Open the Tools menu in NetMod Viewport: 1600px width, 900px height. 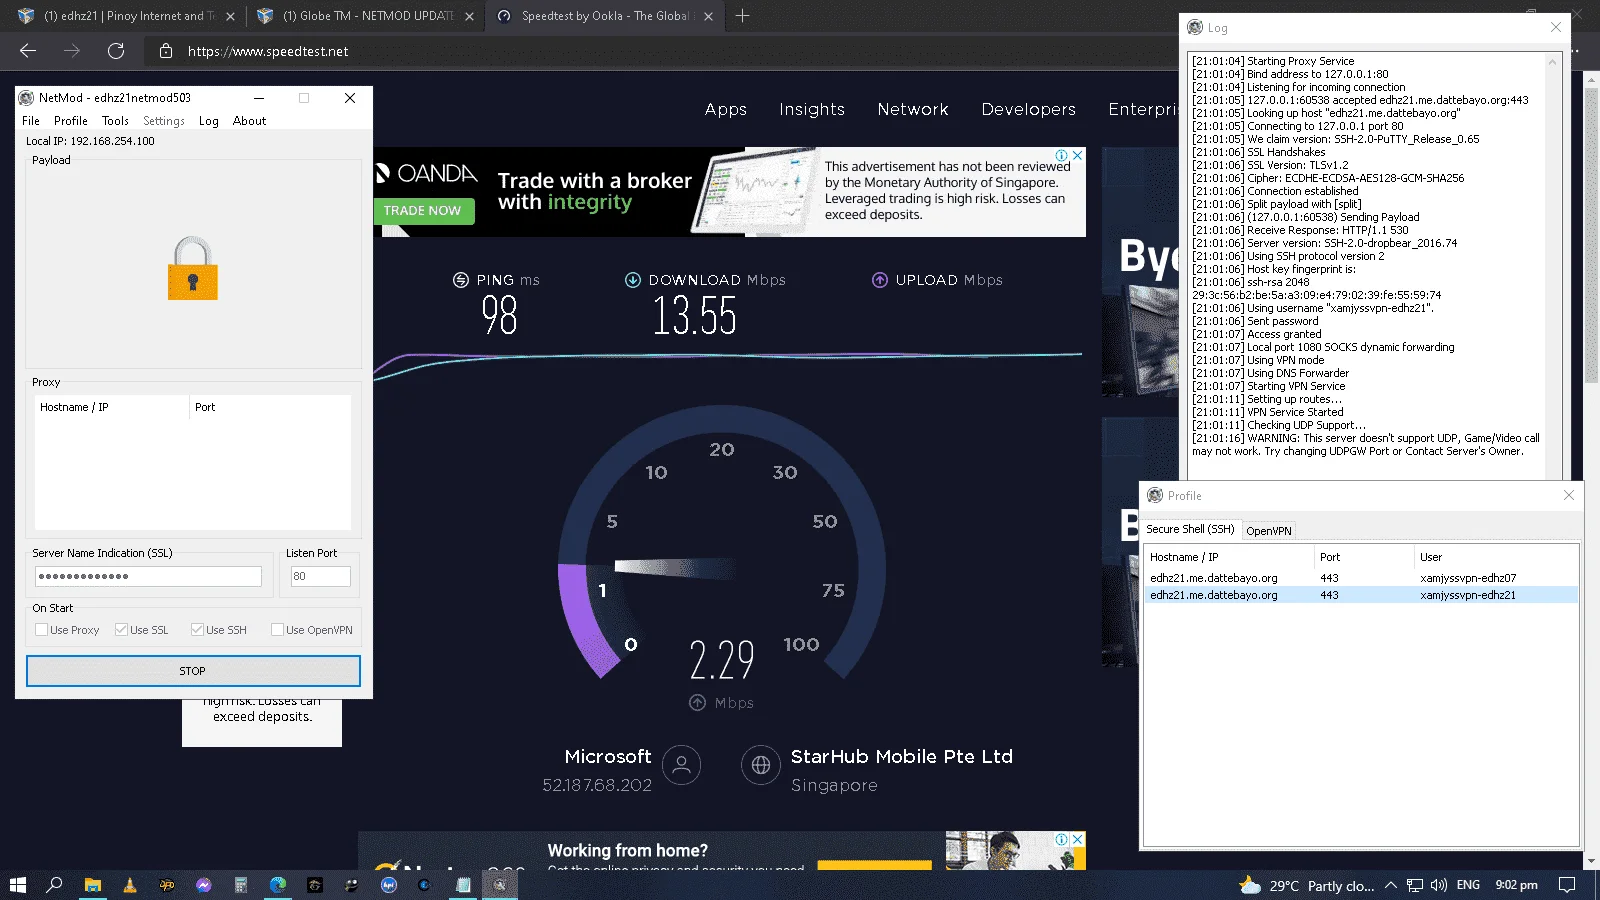(115, 121)
